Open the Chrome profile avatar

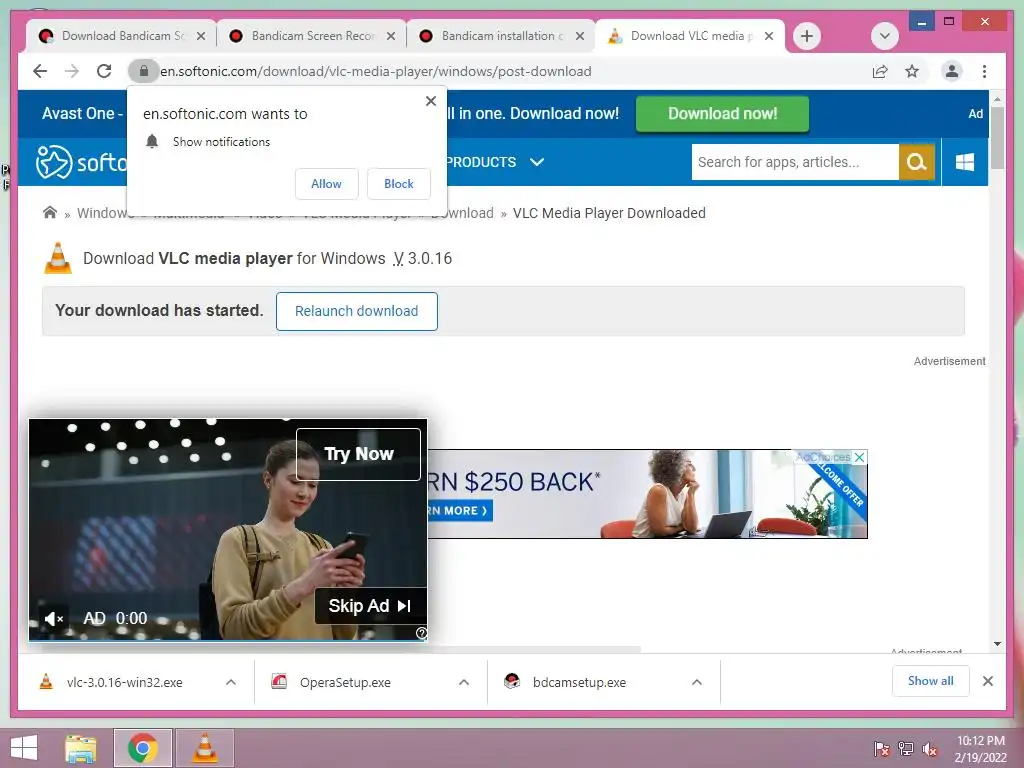coord(952,71)
